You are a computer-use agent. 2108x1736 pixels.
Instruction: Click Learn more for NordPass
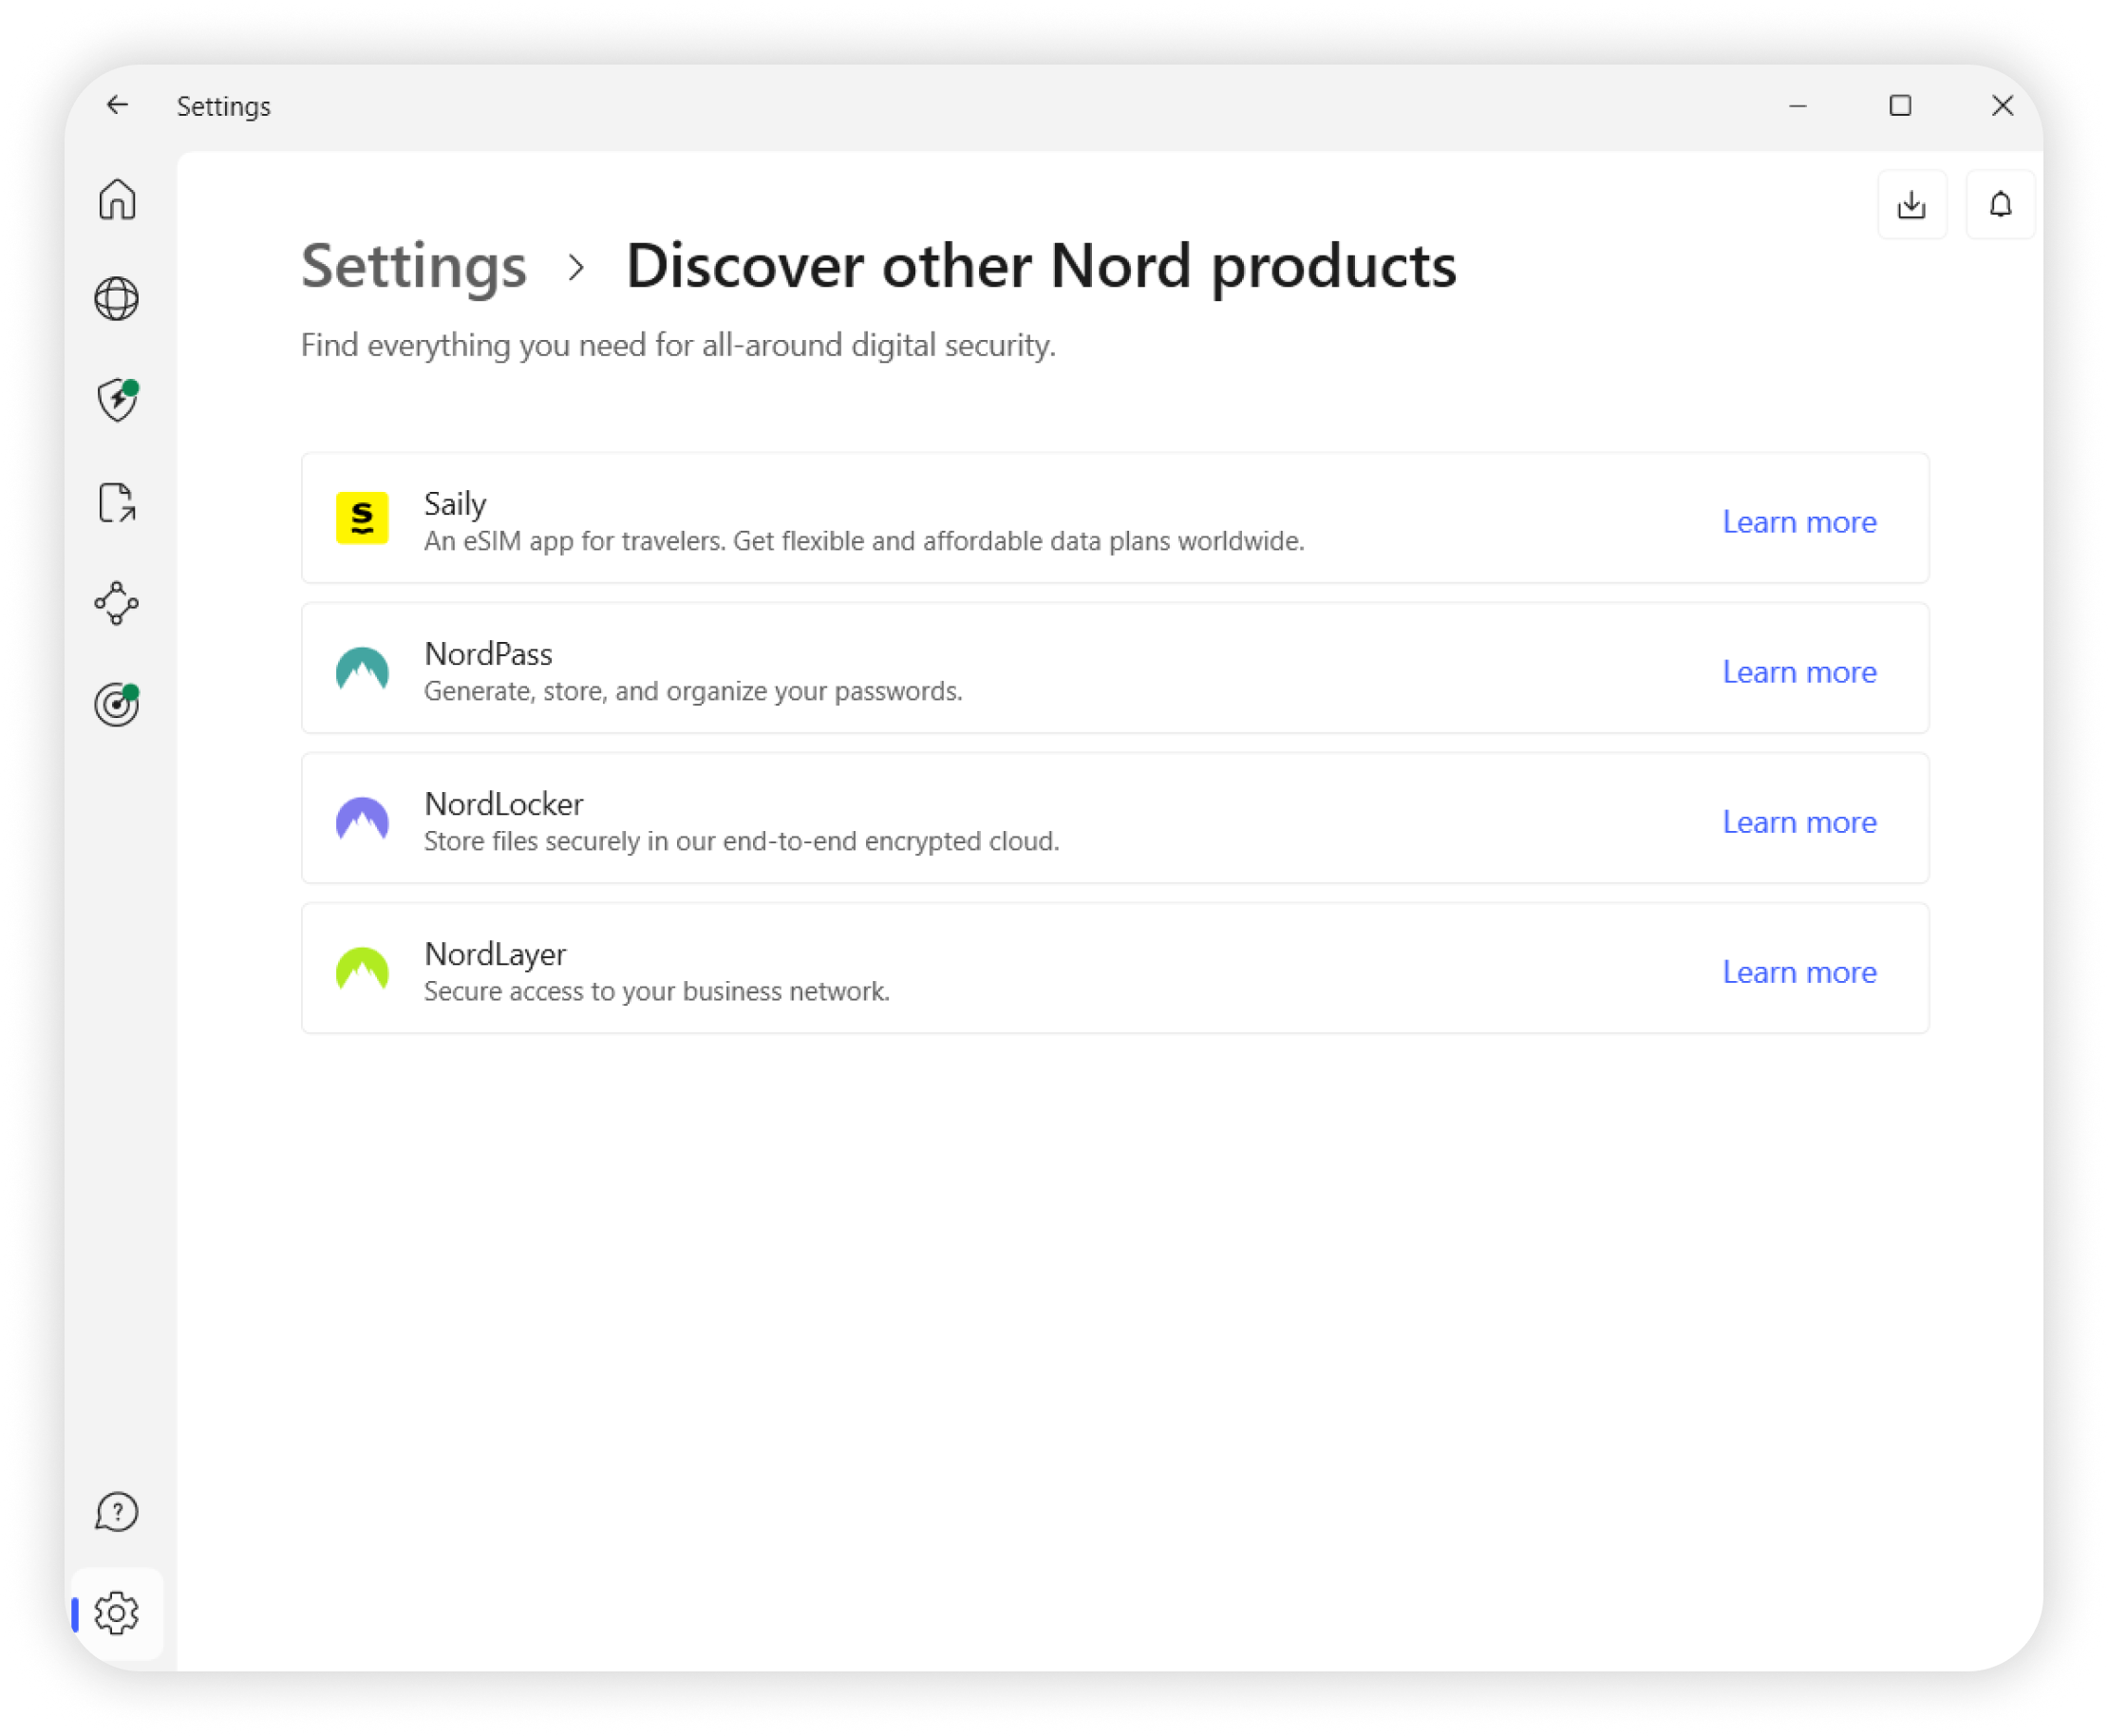pos(1798,672)
